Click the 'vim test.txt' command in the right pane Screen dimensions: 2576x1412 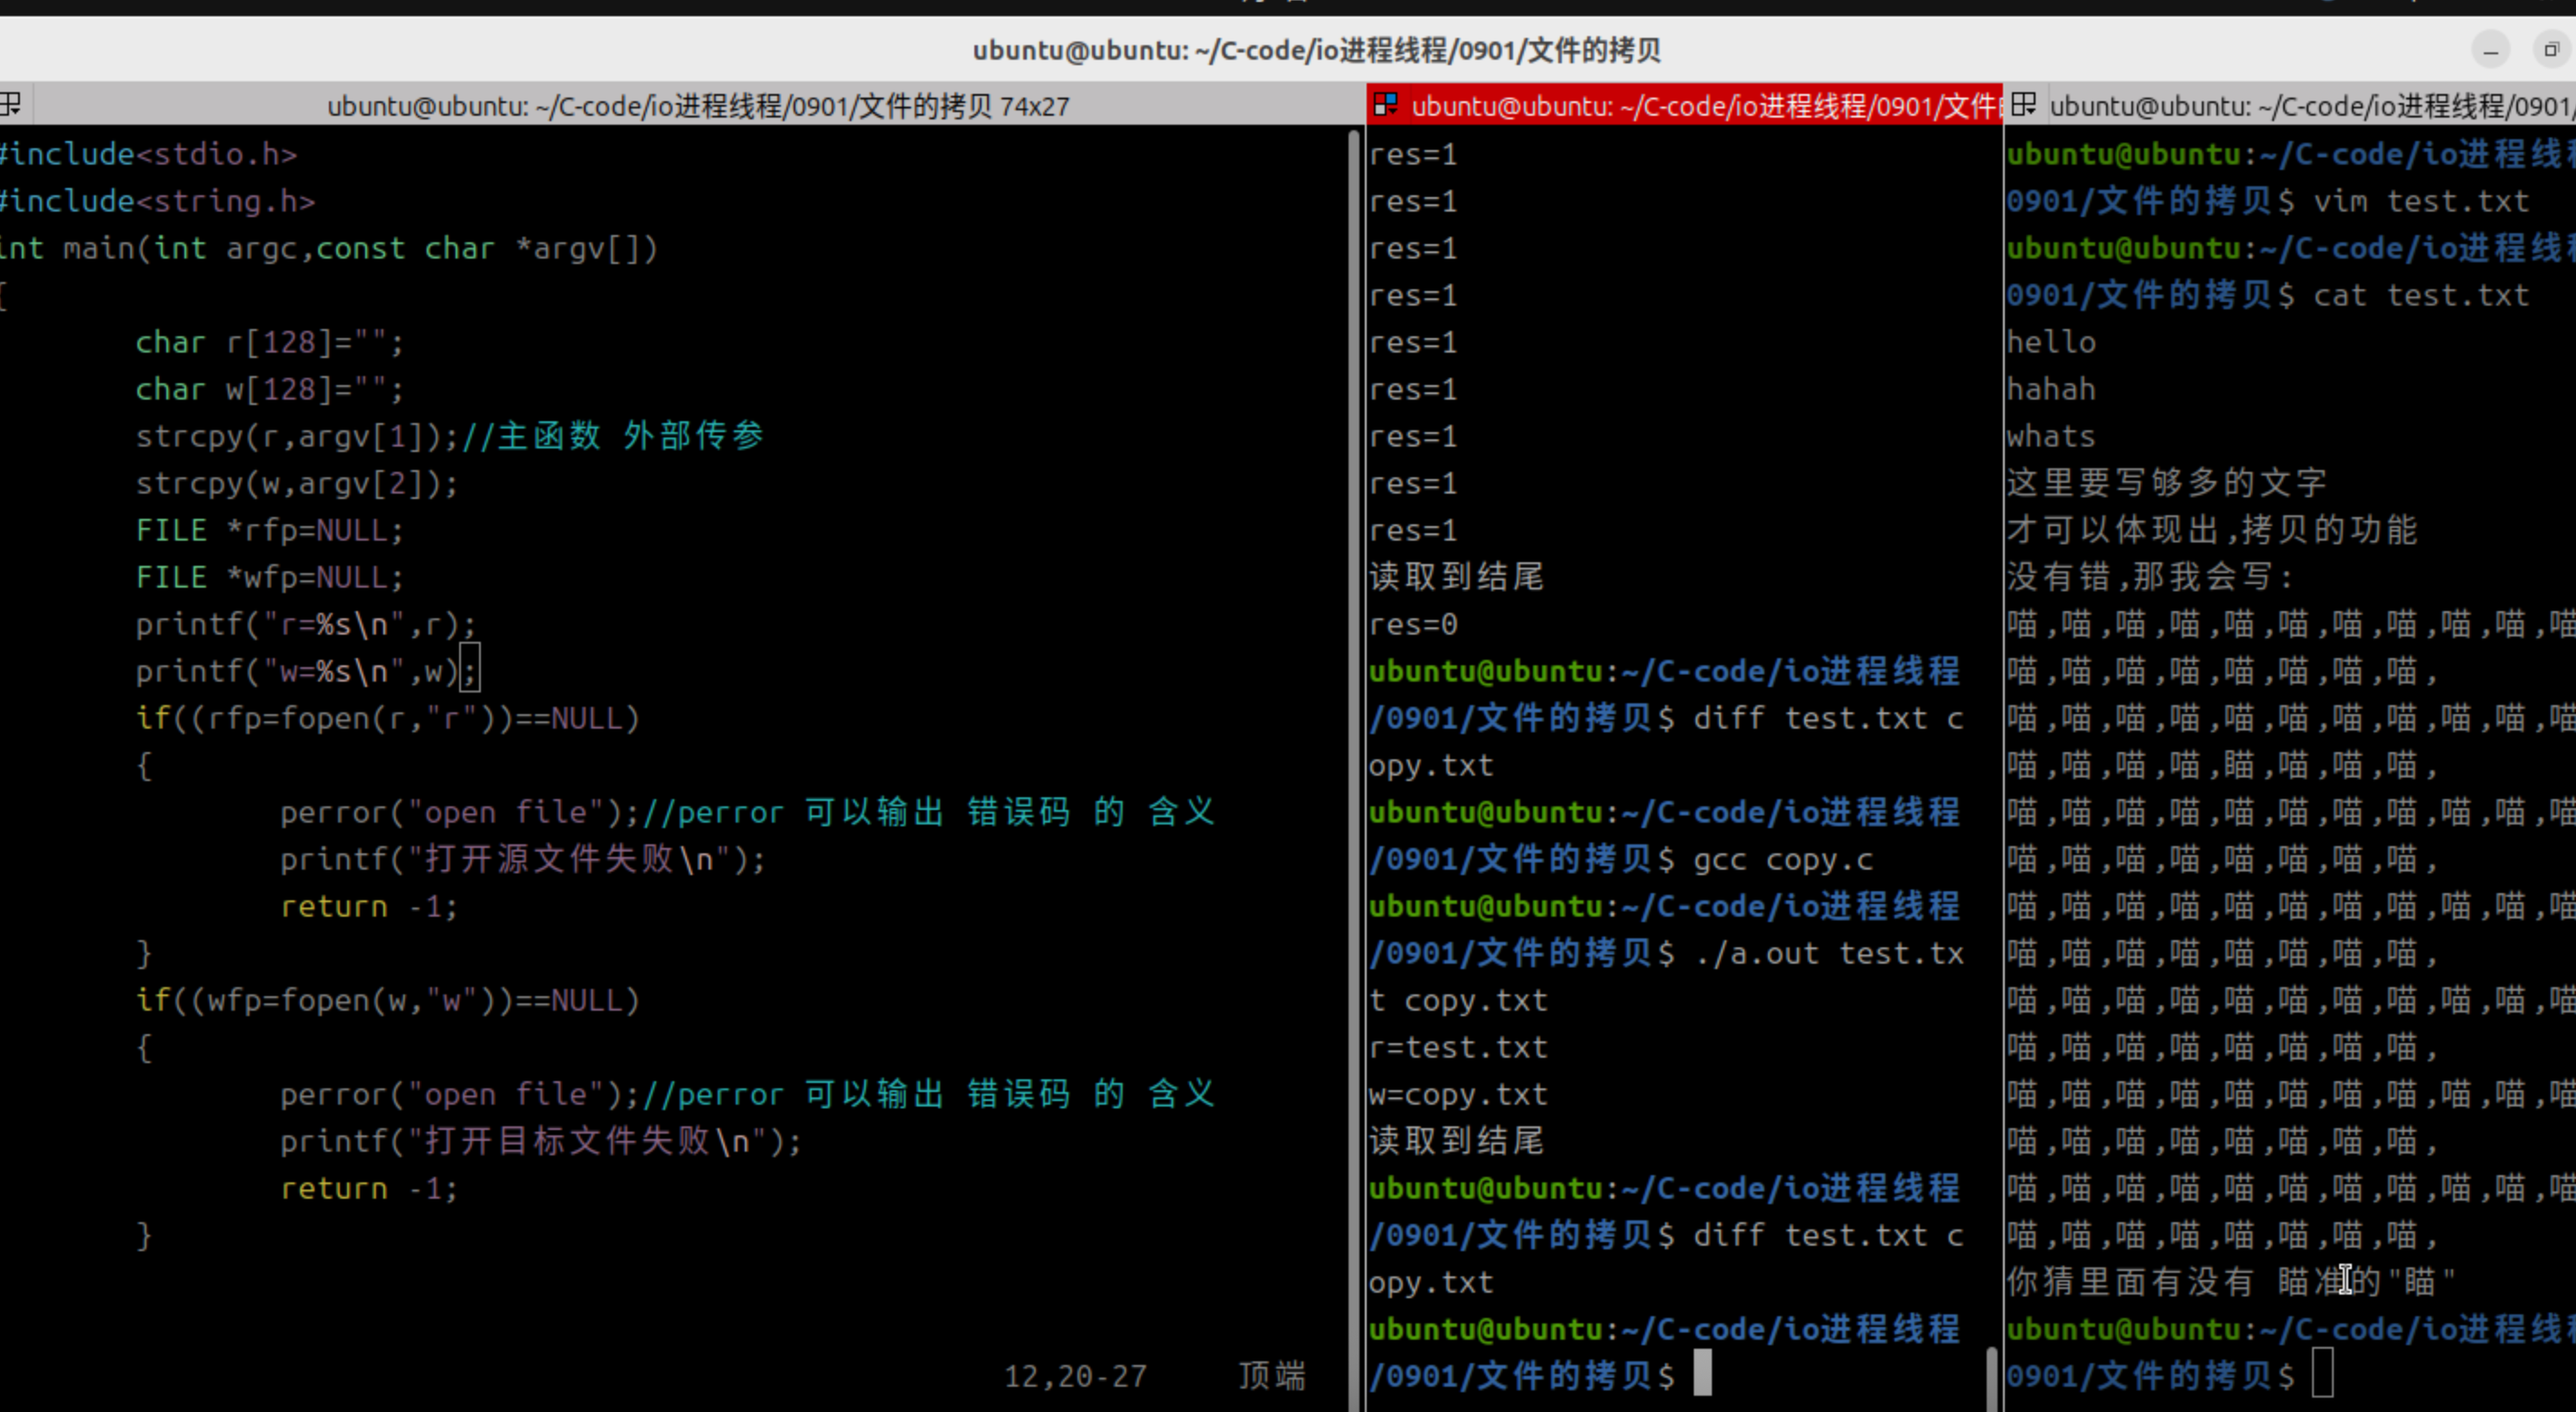pos(2421,202)
